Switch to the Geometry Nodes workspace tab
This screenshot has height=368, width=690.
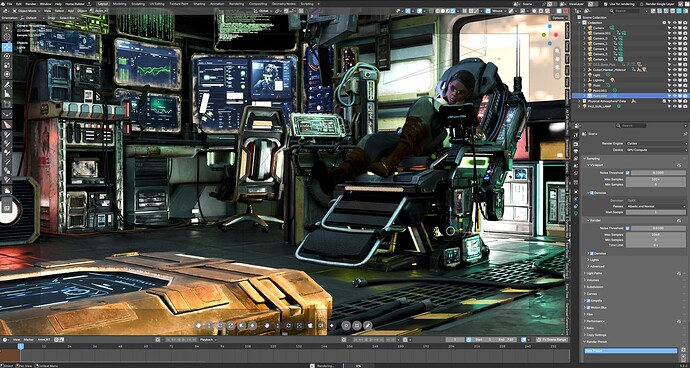coord(284,4)
